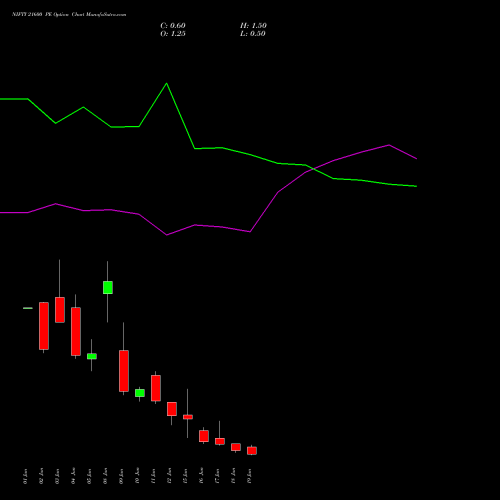500x500 pixels.
Task: Click the 05 Jan date label
Action: [89, 476]
